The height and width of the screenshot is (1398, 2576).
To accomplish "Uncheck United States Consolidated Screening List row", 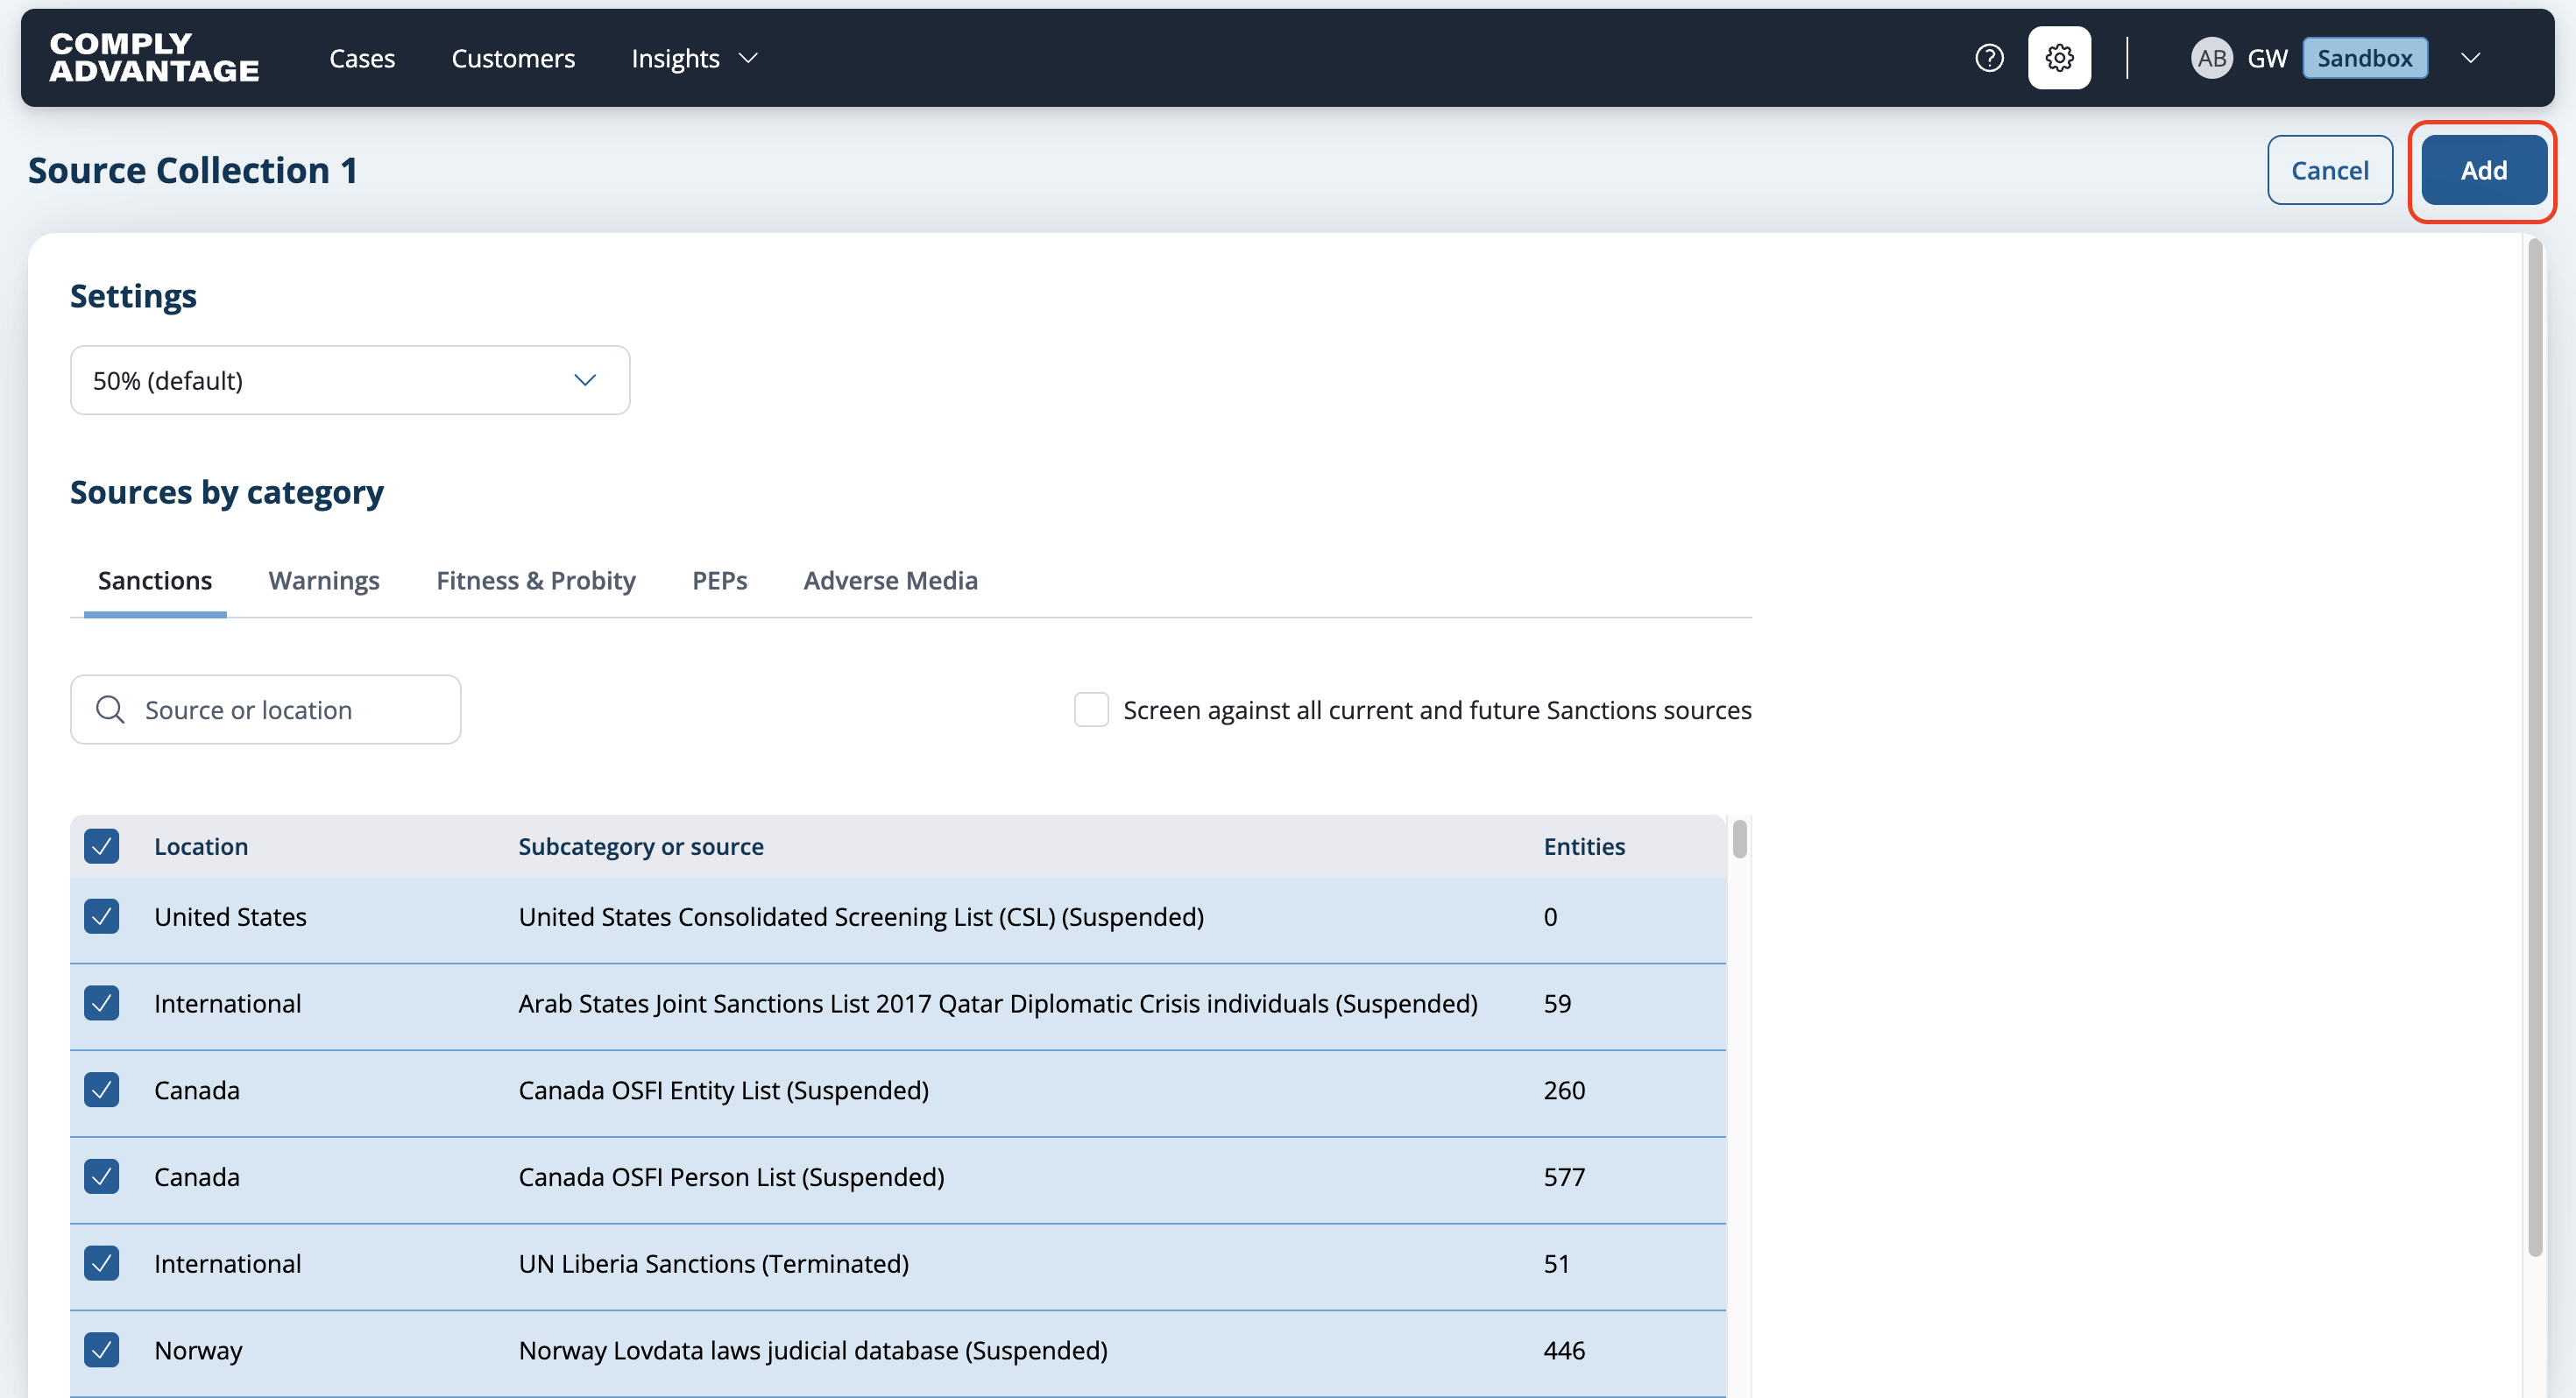I will [x=102, y=917].
